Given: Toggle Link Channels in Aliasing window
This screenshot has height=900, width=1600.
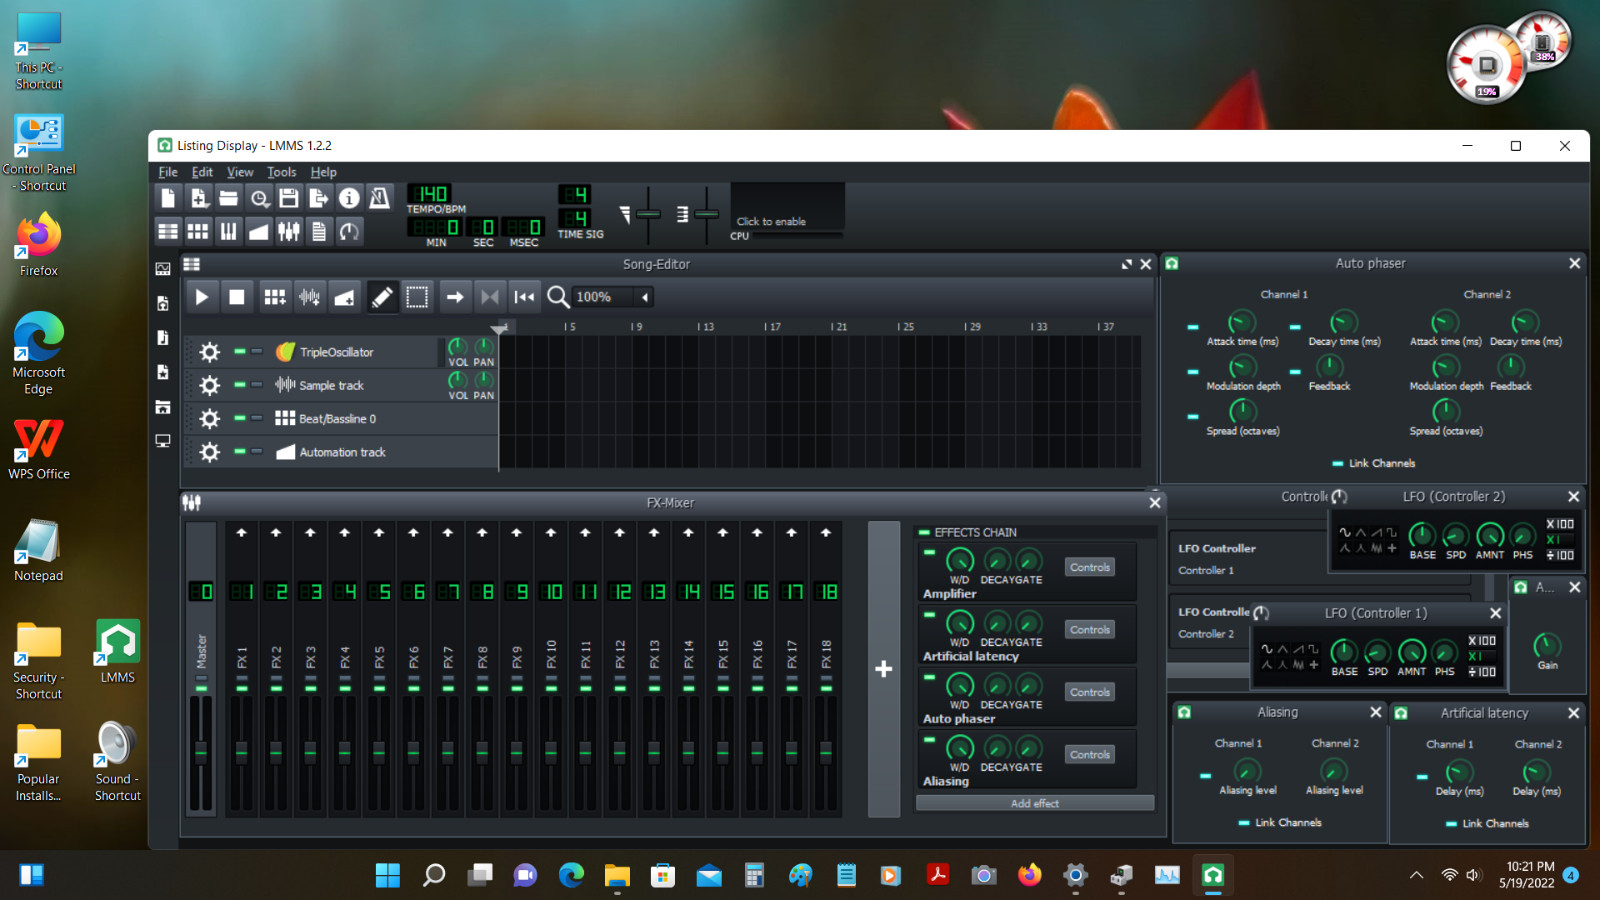Looking at the screenshot, I should (x=1244, y=823).
